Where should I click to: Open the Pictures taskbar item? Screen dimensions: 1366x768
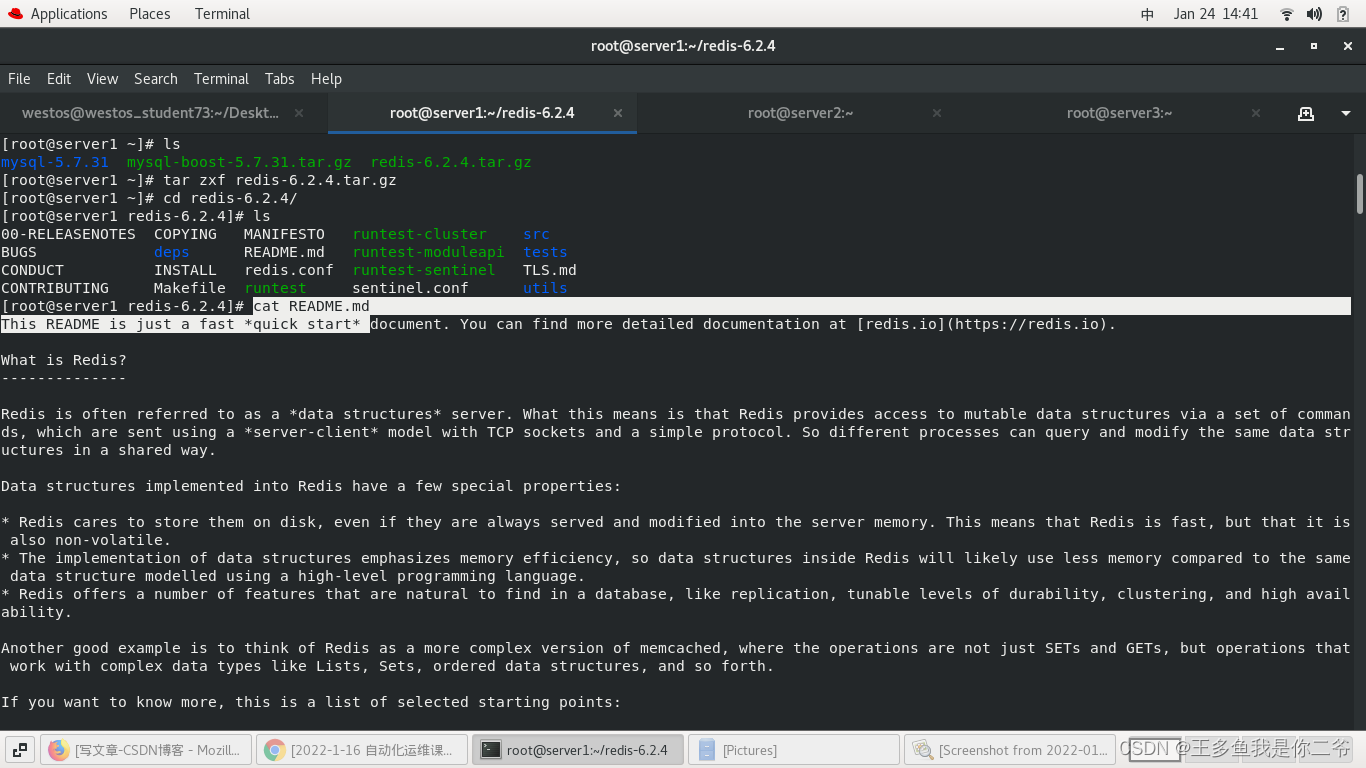(x=794, y=750)
